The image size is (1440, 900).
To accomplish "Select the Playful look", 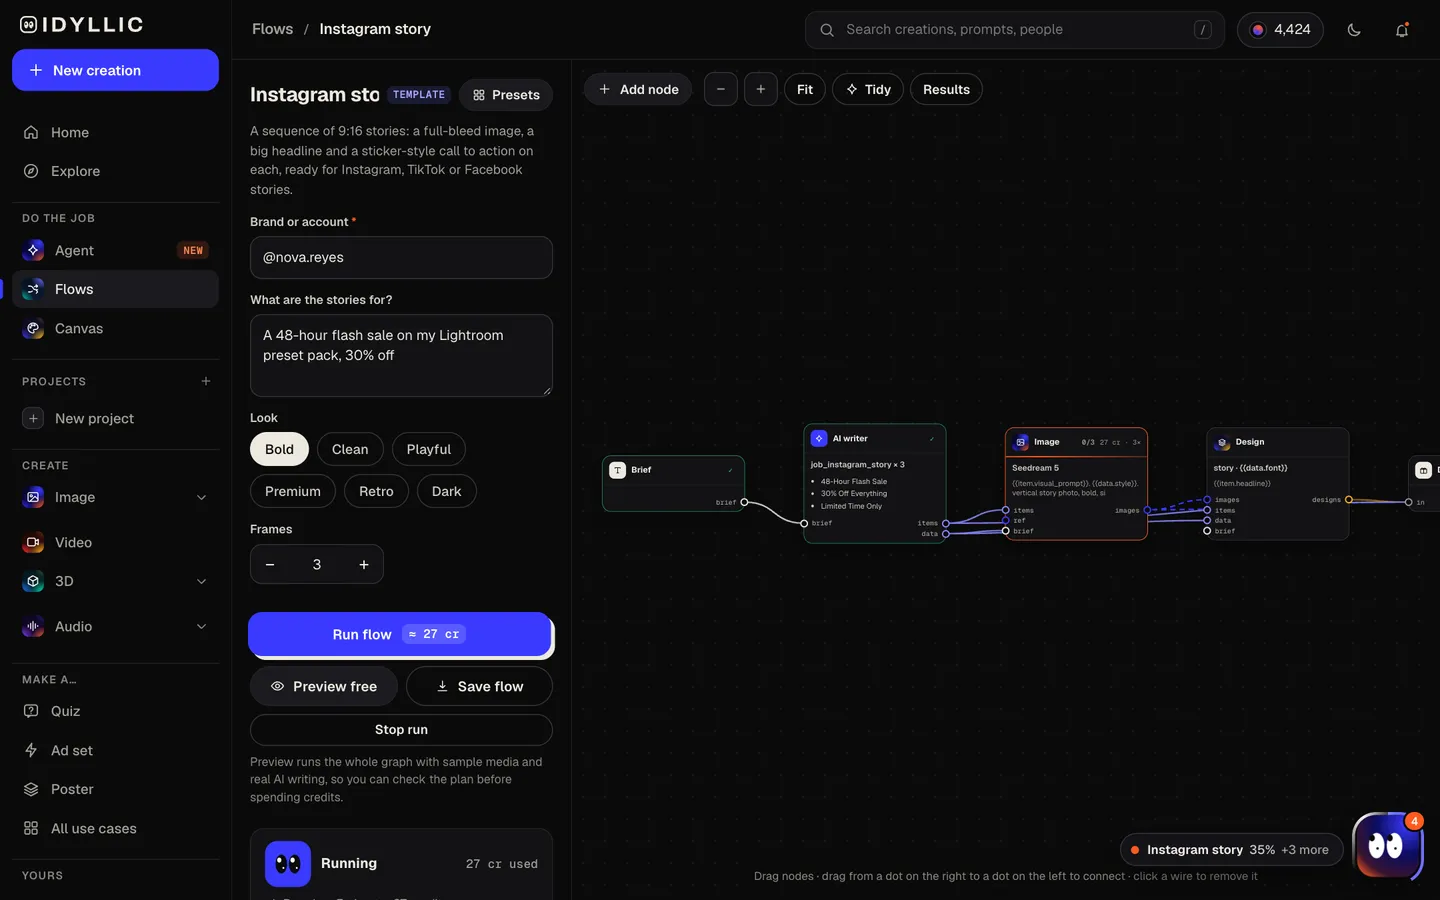I will click(429, 449).
